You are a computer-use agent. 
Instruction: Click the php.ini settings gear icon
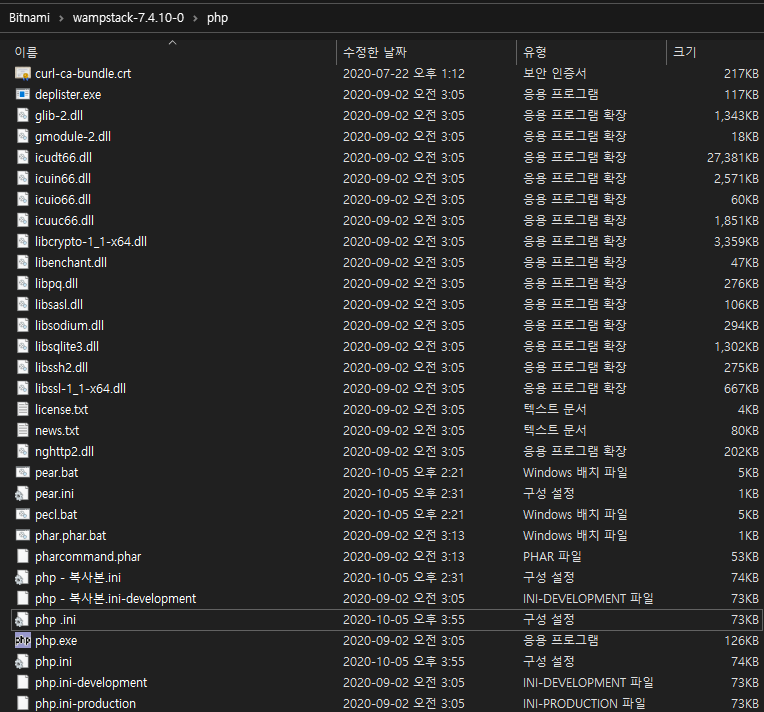pyautogui.click(x=23, y=661)
